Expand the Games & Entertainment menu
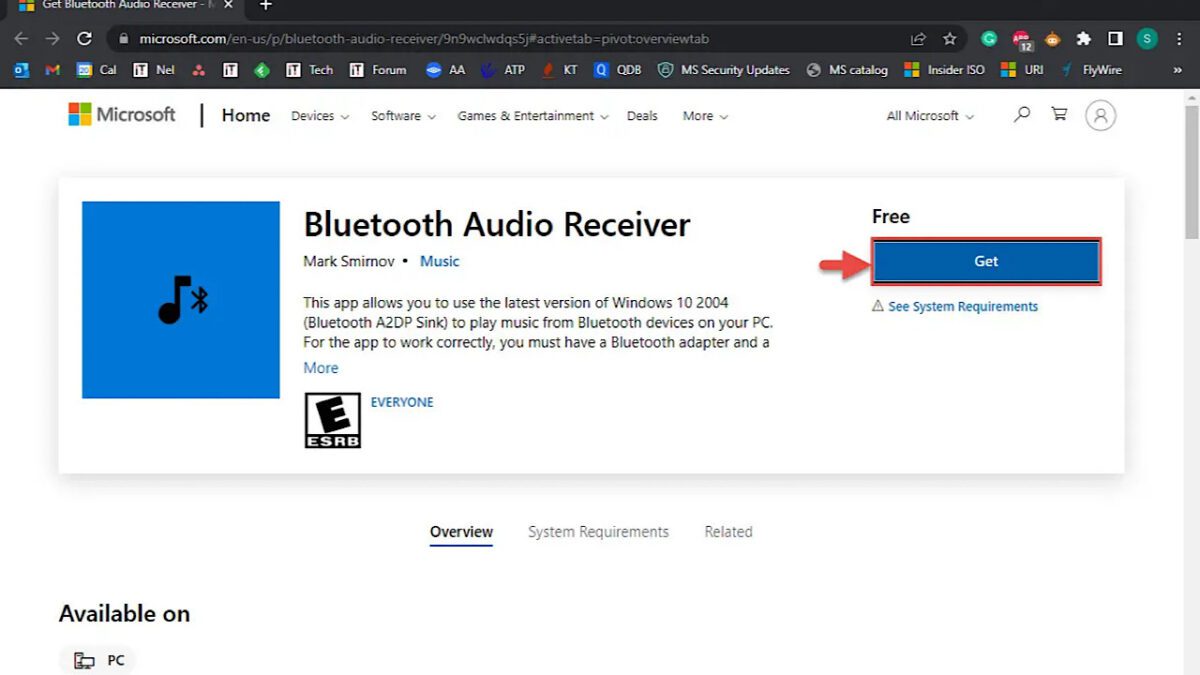The width and height of the screenshot is (1200, 675). pyautogui.click(x=533, y=116)
